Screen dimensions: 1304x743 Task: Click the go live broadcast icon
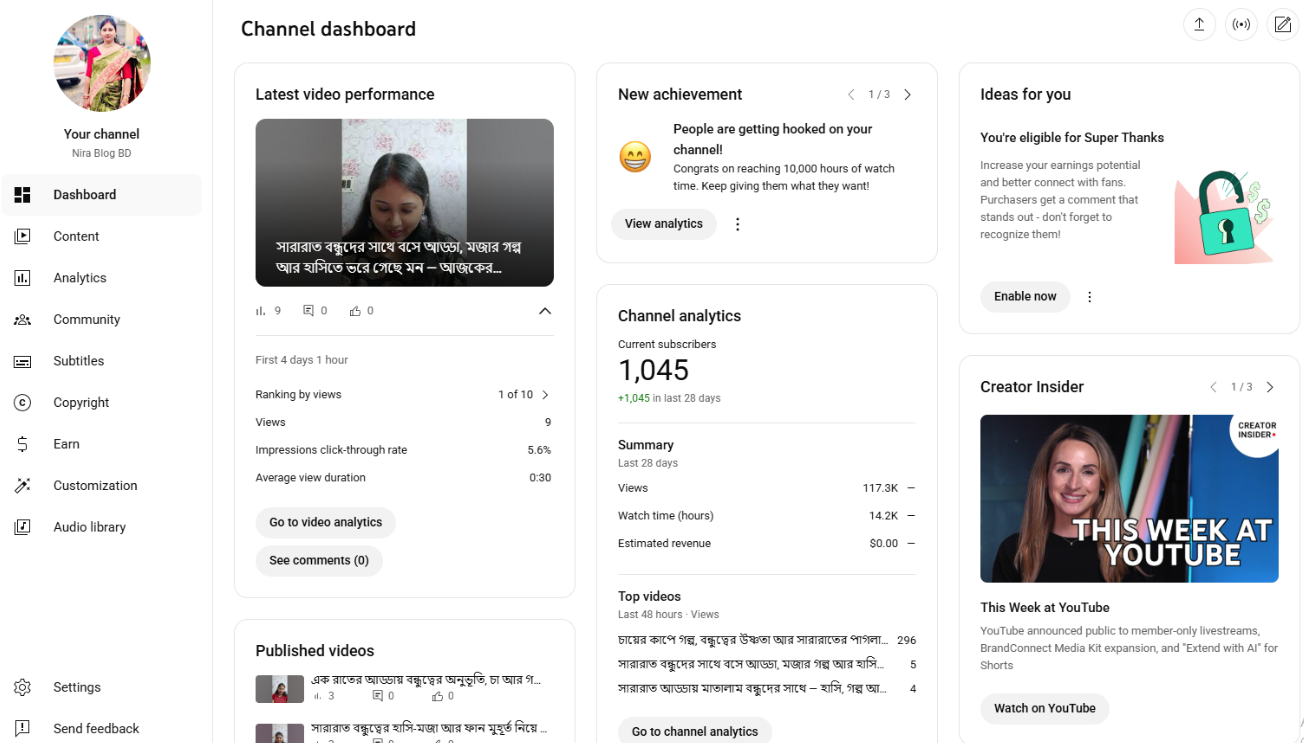pyautogui.click(x=1241, y=24)
